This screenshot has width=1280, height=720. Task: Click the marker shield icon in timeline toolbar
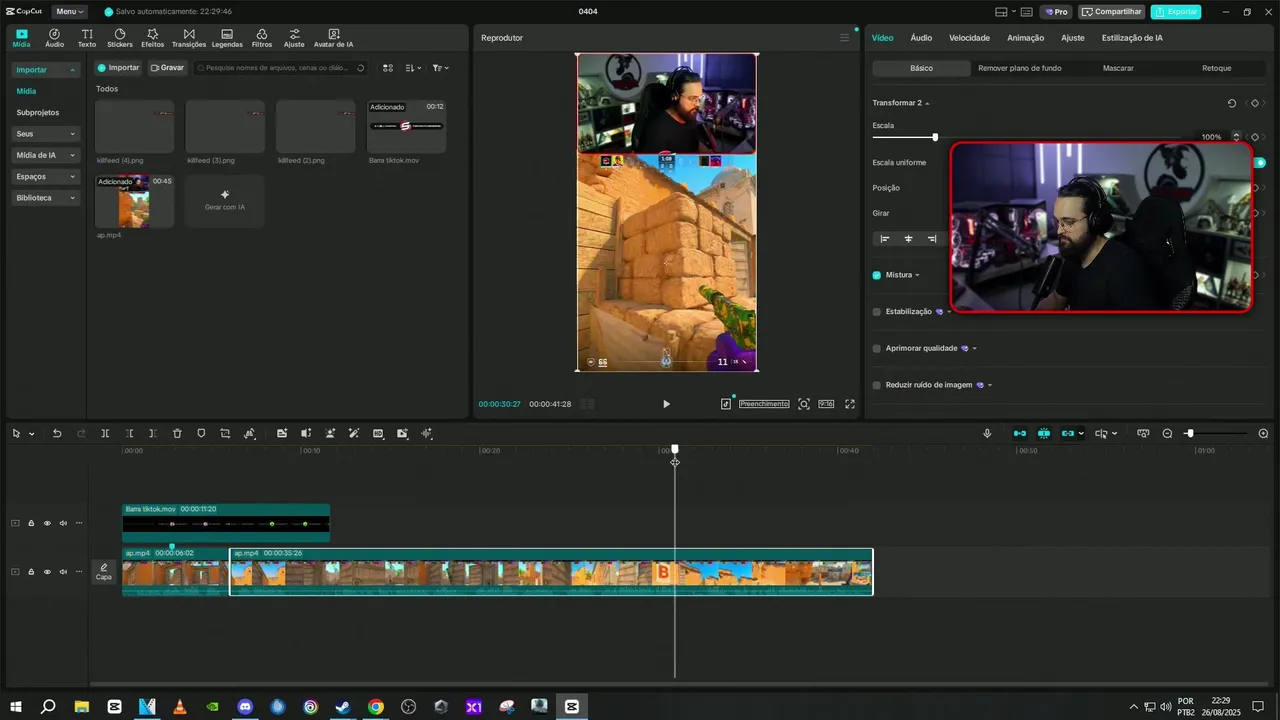(201, 433)
